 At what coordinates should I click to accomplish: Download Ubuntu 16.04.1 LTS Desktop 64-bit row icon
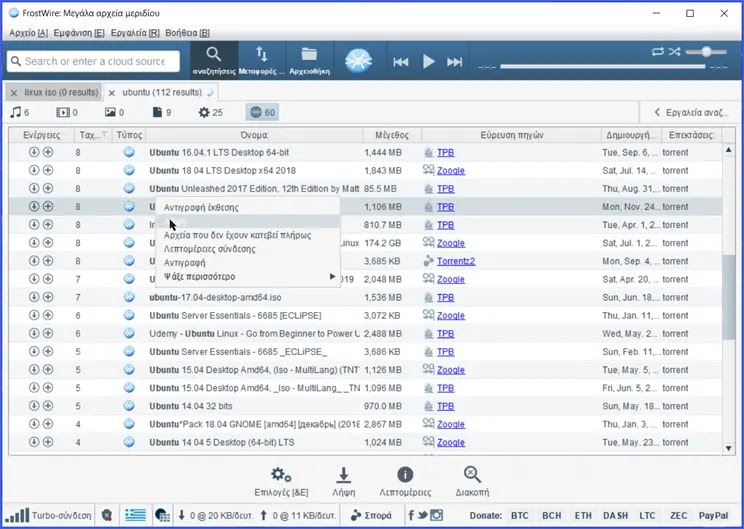pyautogui.click(x=34, y=152)
